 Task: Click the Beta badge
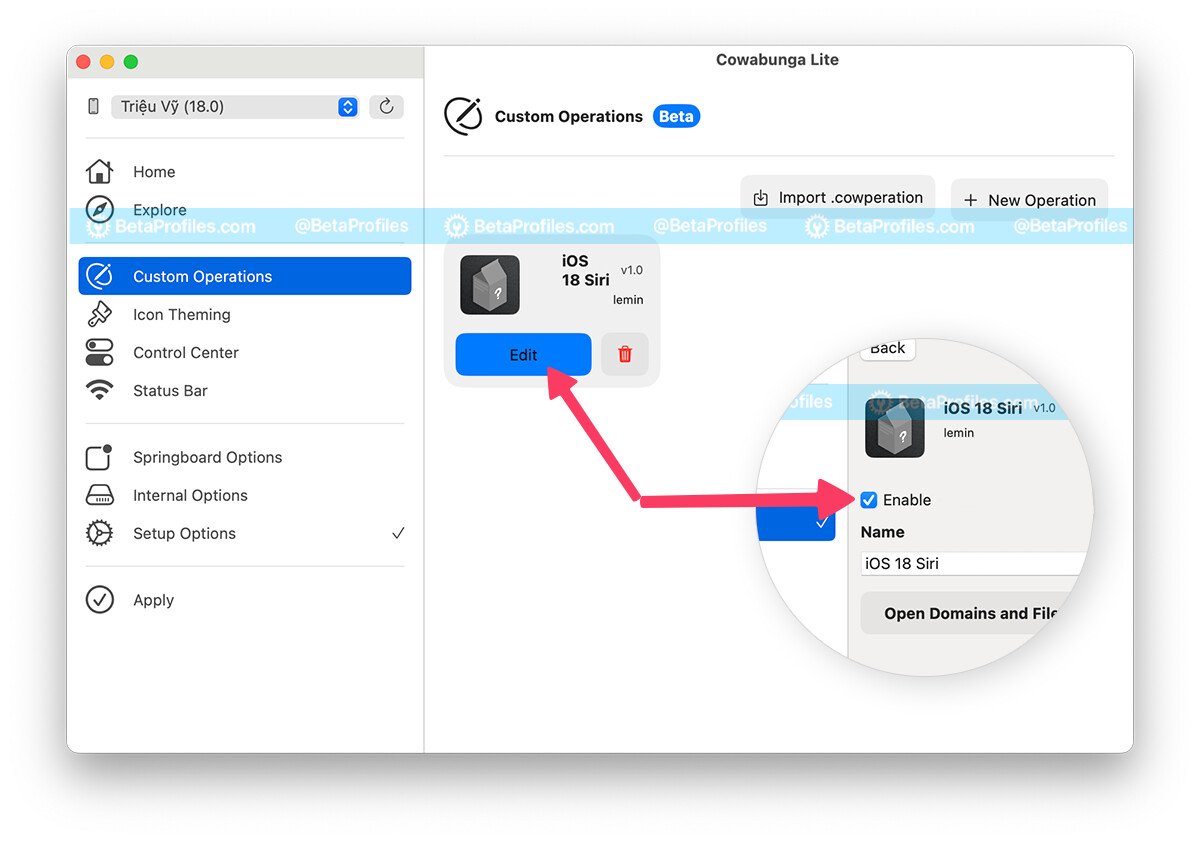coord(676,116)
